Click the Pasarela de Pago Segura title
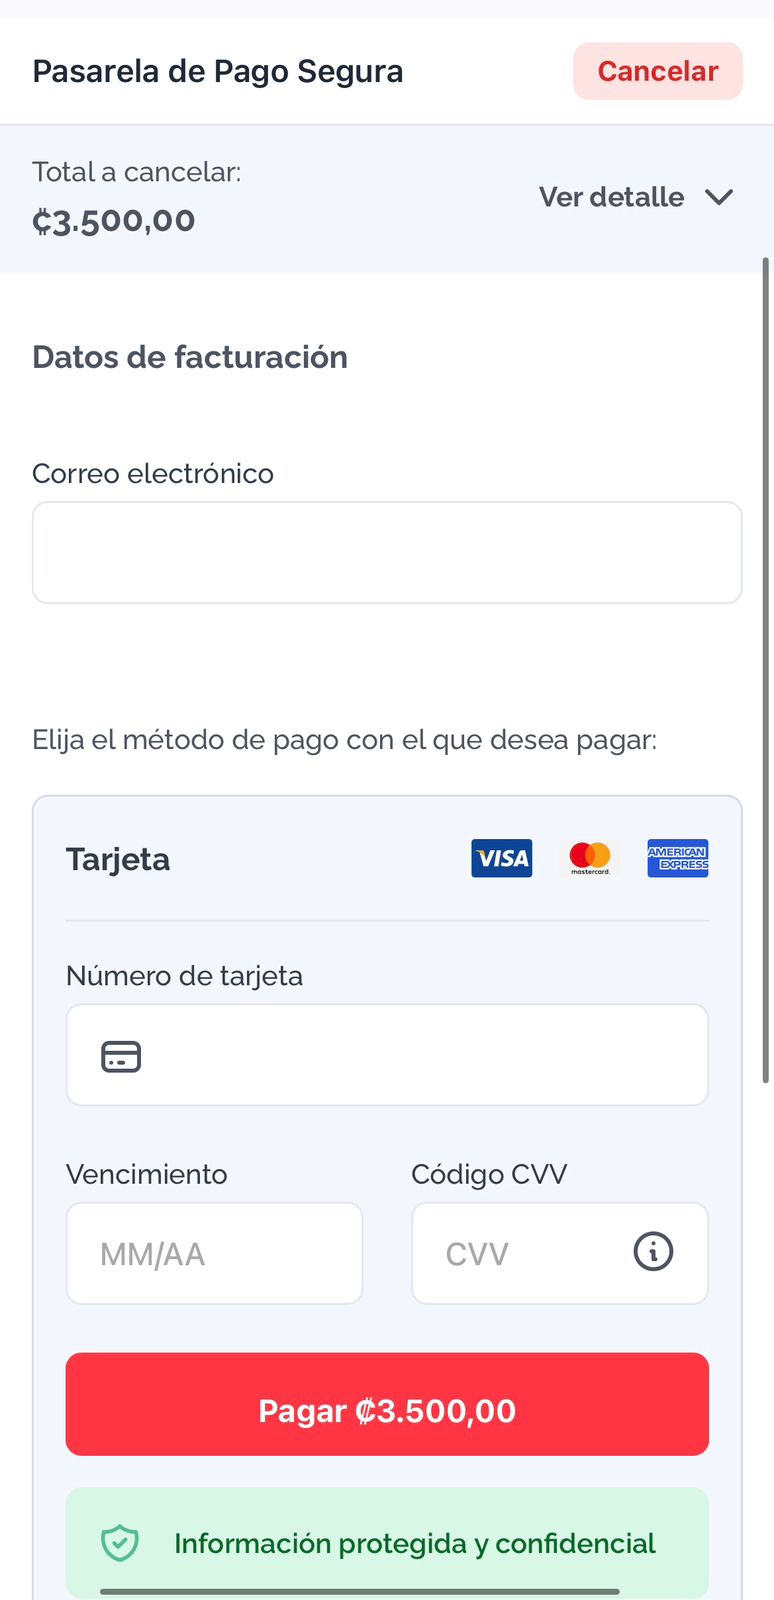The height and width of the screenshot is (1600, 774). click(x=218, y=71)
